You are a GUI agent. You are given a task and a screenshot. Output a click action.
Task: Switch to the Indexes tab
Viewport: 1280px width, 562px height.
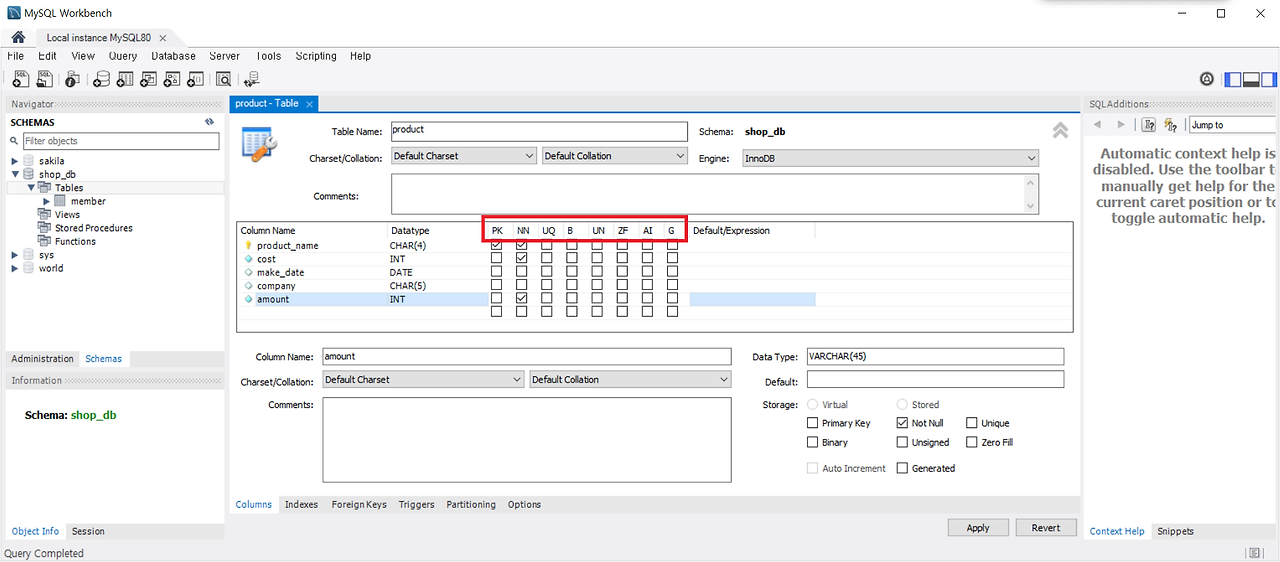point(301,505)
